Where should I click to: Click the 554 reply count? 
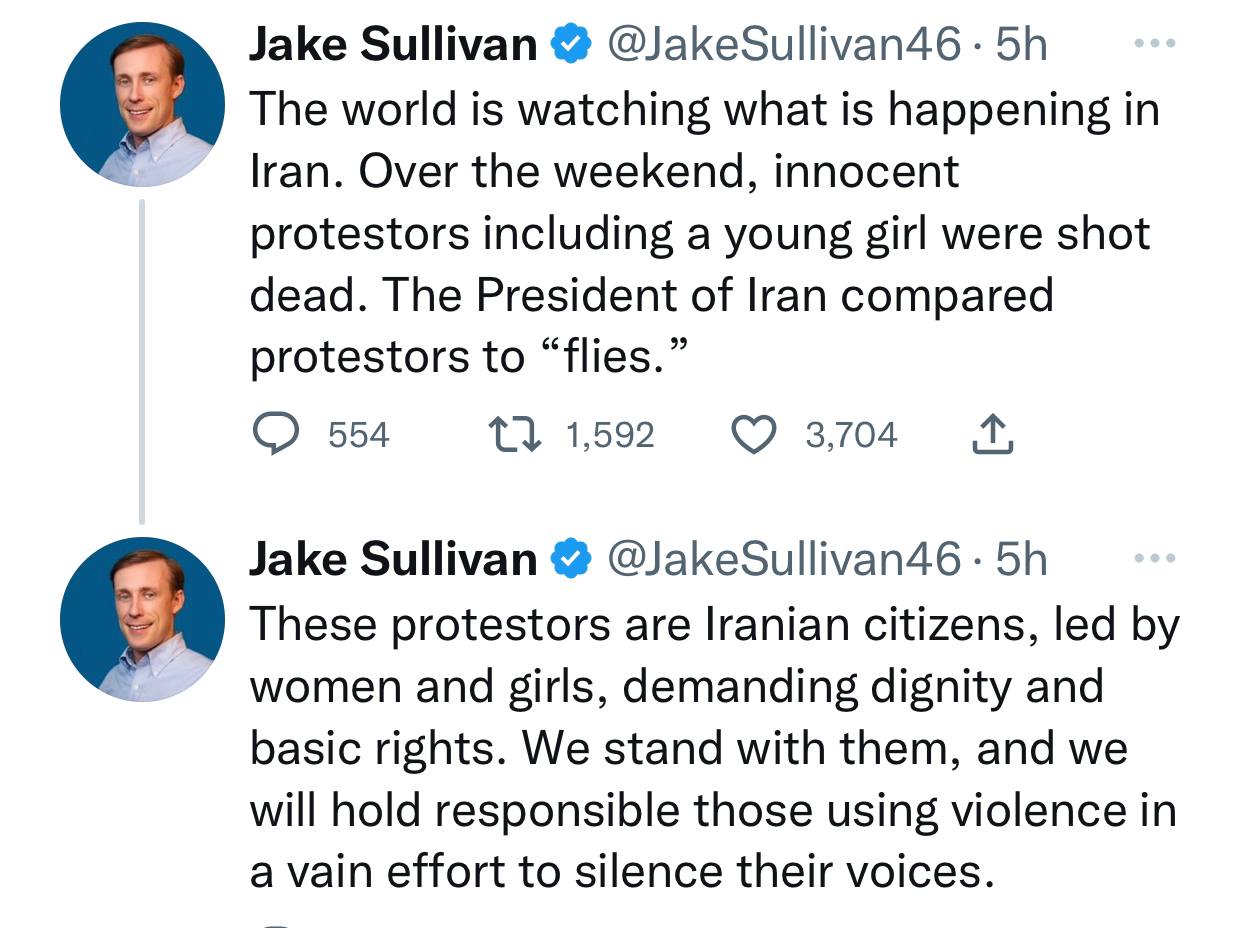[358, 435]
